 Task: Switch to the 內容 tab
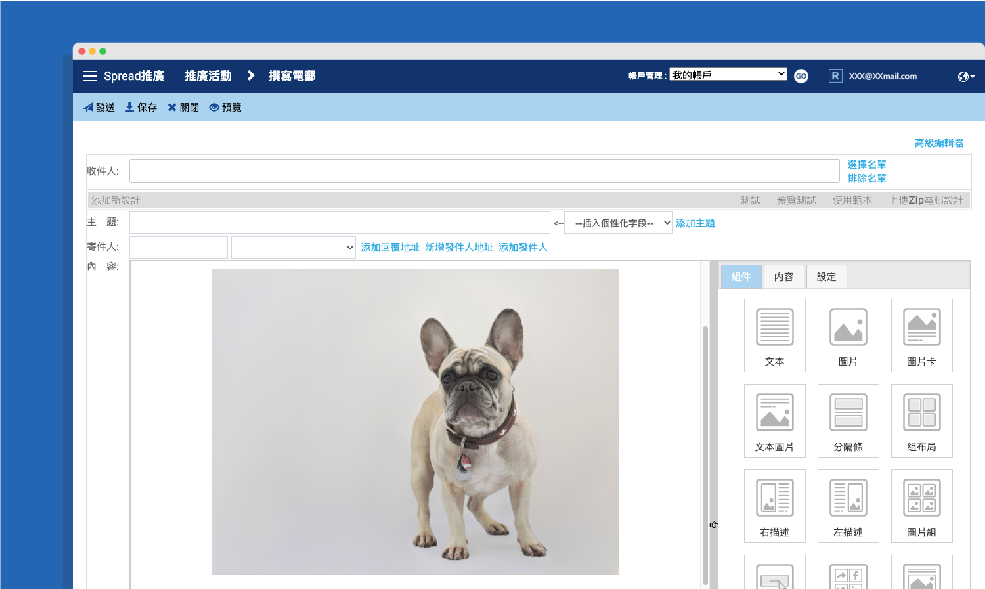pos(783,277)
